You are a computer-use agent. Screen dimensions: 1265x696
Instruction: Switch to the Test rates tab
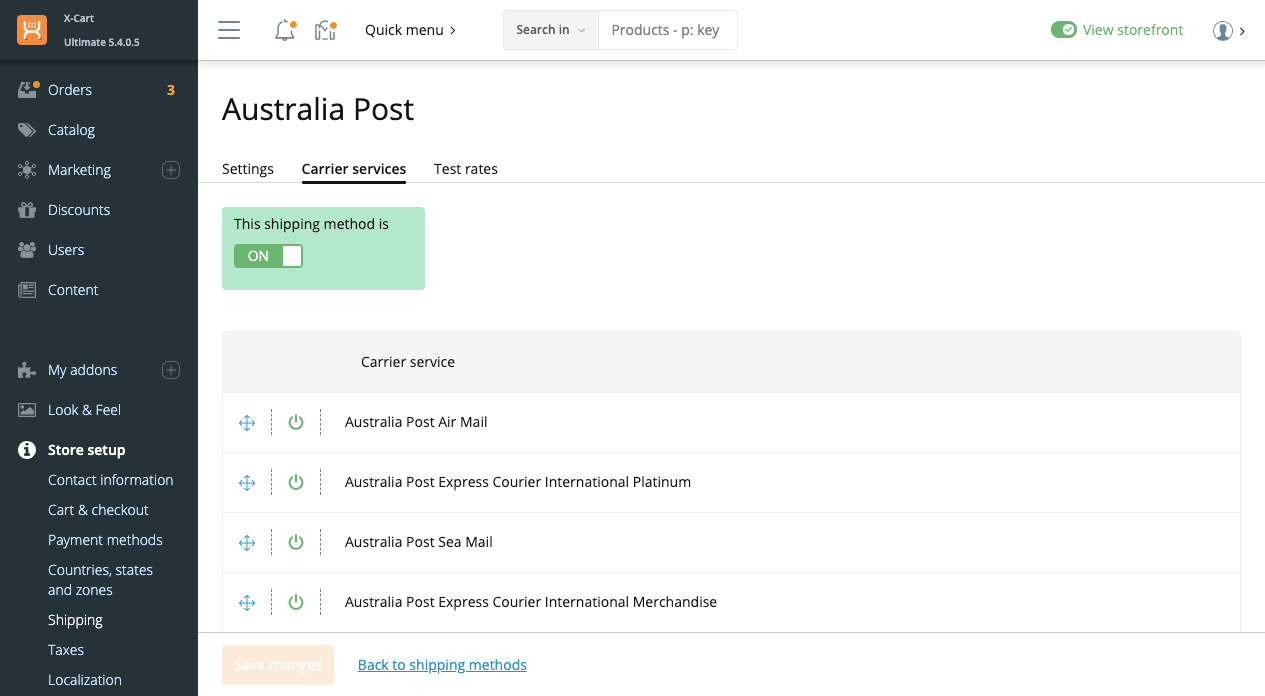[x=465, y=169]
